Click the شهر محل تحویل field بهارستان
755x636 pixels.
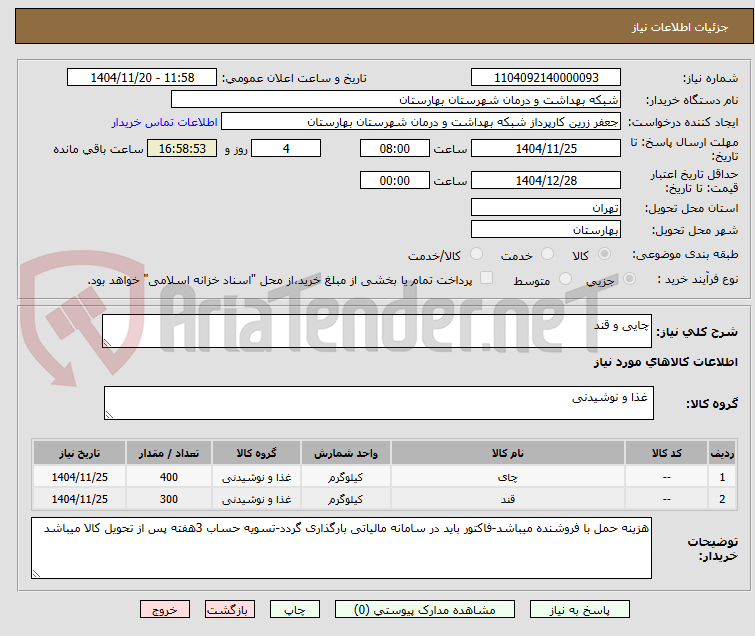(546, 230)
